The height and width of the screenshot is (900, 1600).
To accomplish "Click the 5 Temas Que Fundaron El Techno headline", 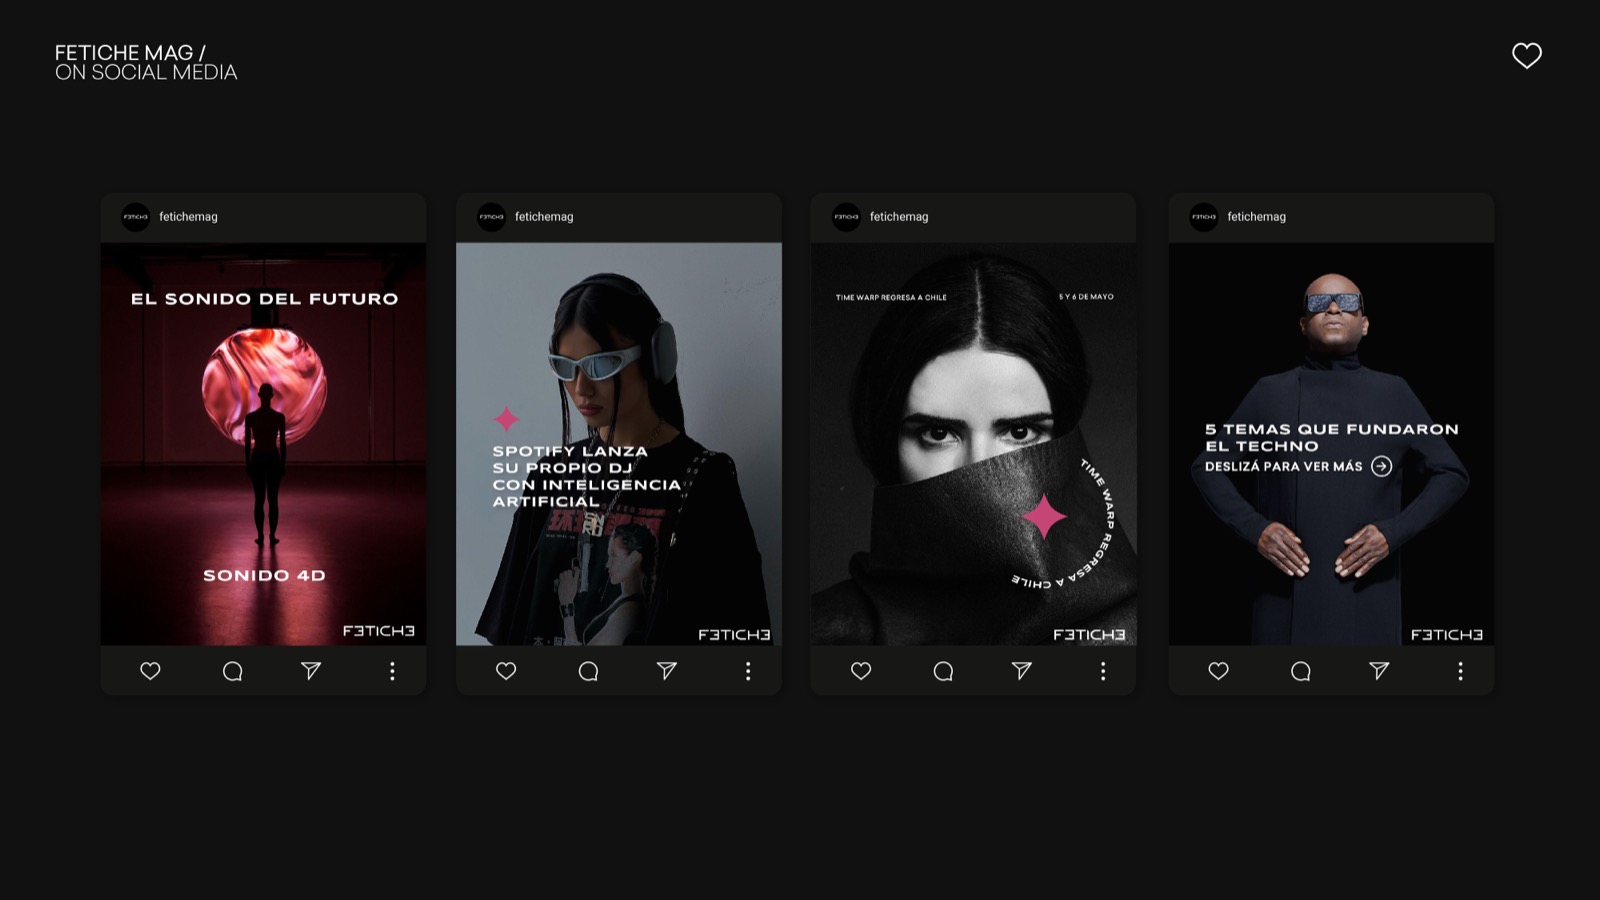I will click(1332, 437).
